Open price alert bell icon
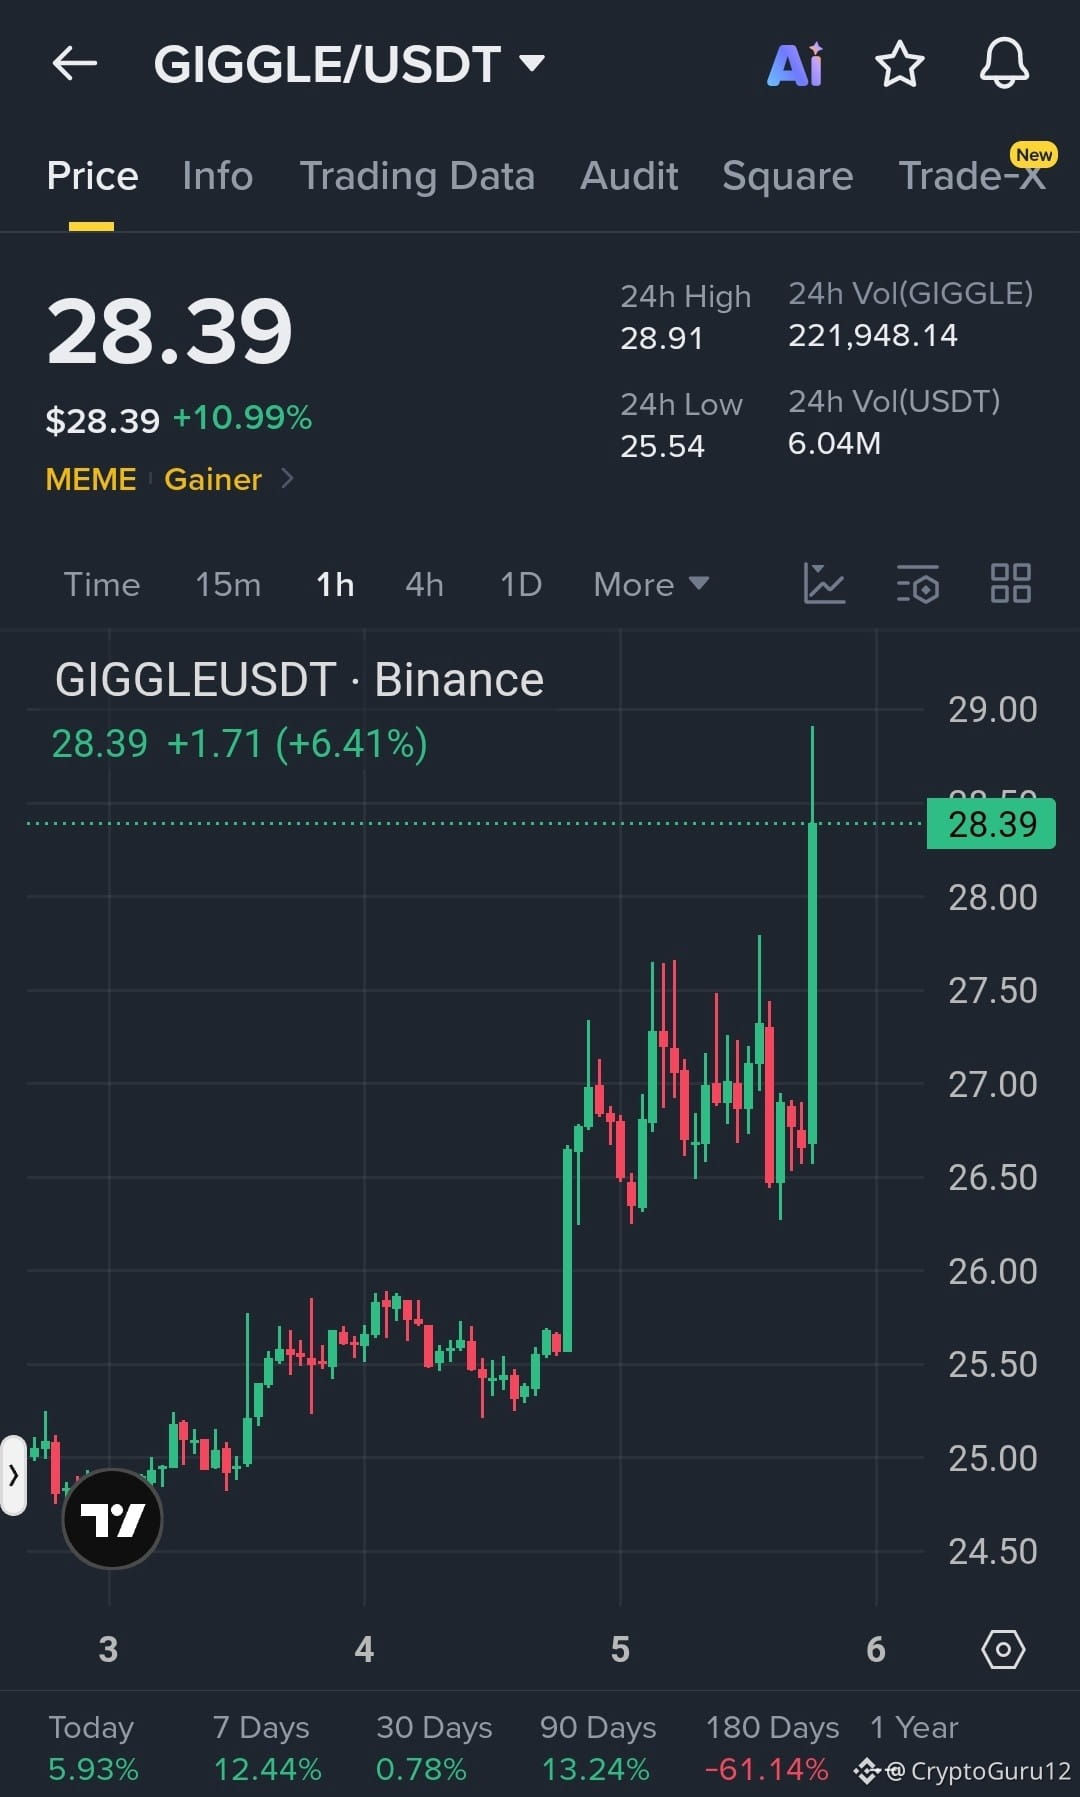 point(1004,64)
